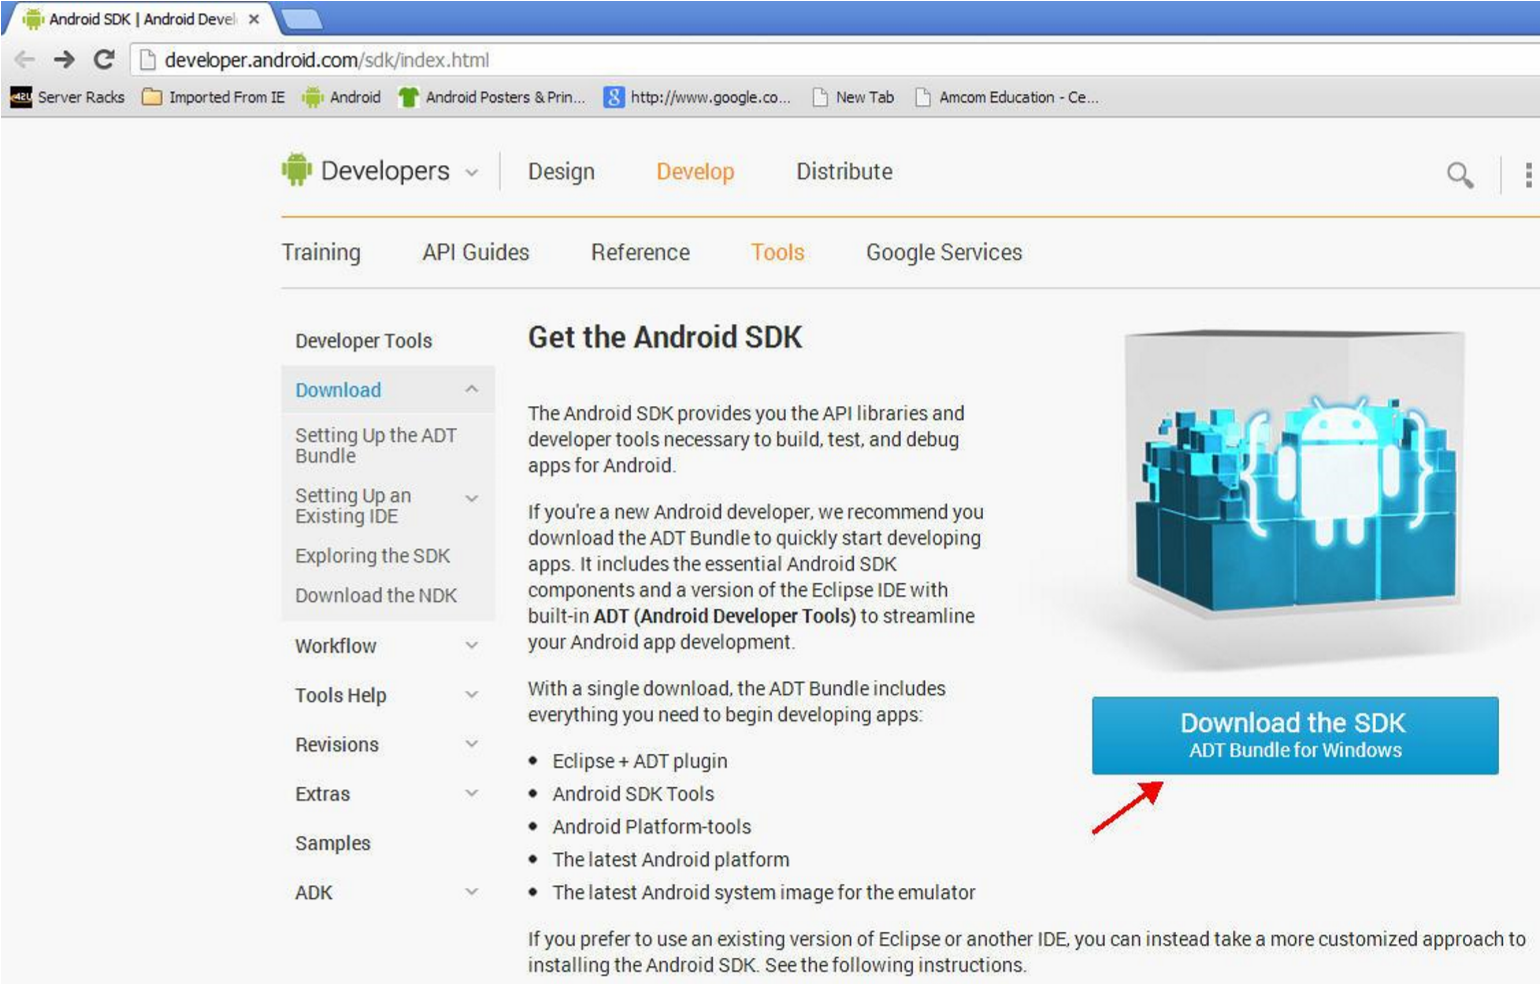Collapse the Download section chevron
The width and height of the screenshot is (1540, 984).
(x=472, y=389)
